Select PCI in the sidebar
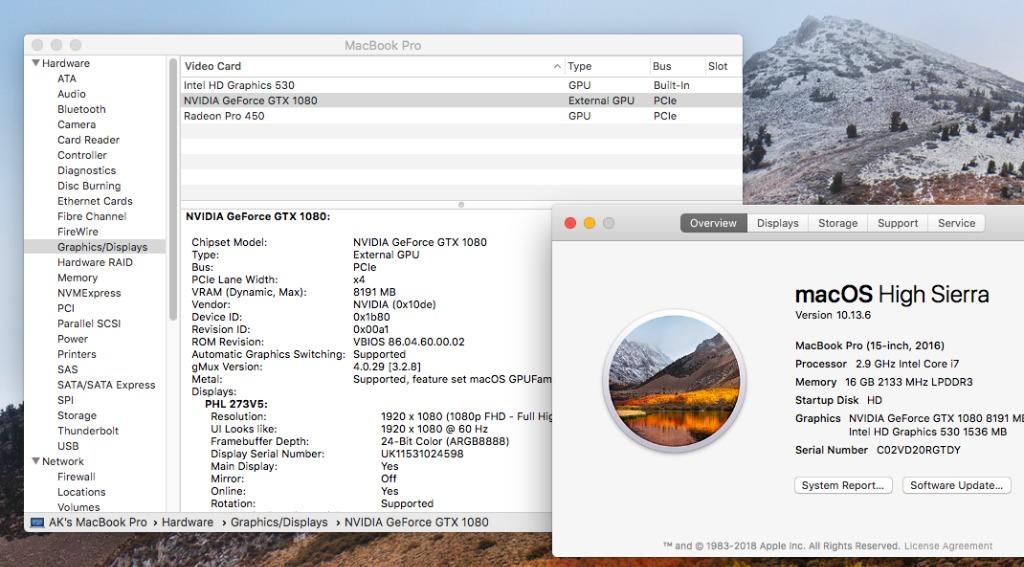The image size is (1024, 567). click(x=66, y=308)
